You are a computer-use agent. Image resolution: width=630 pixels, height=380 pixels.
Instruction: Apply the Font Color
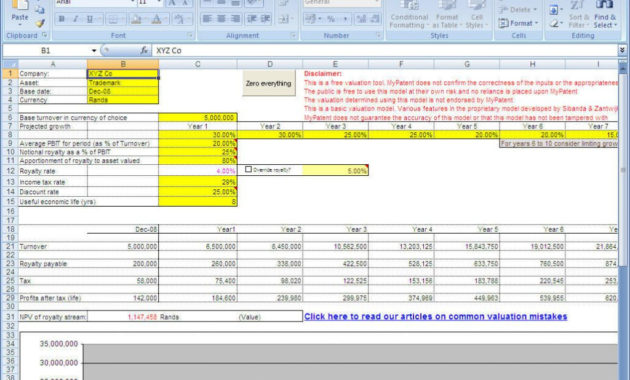[x=157, y=19]
